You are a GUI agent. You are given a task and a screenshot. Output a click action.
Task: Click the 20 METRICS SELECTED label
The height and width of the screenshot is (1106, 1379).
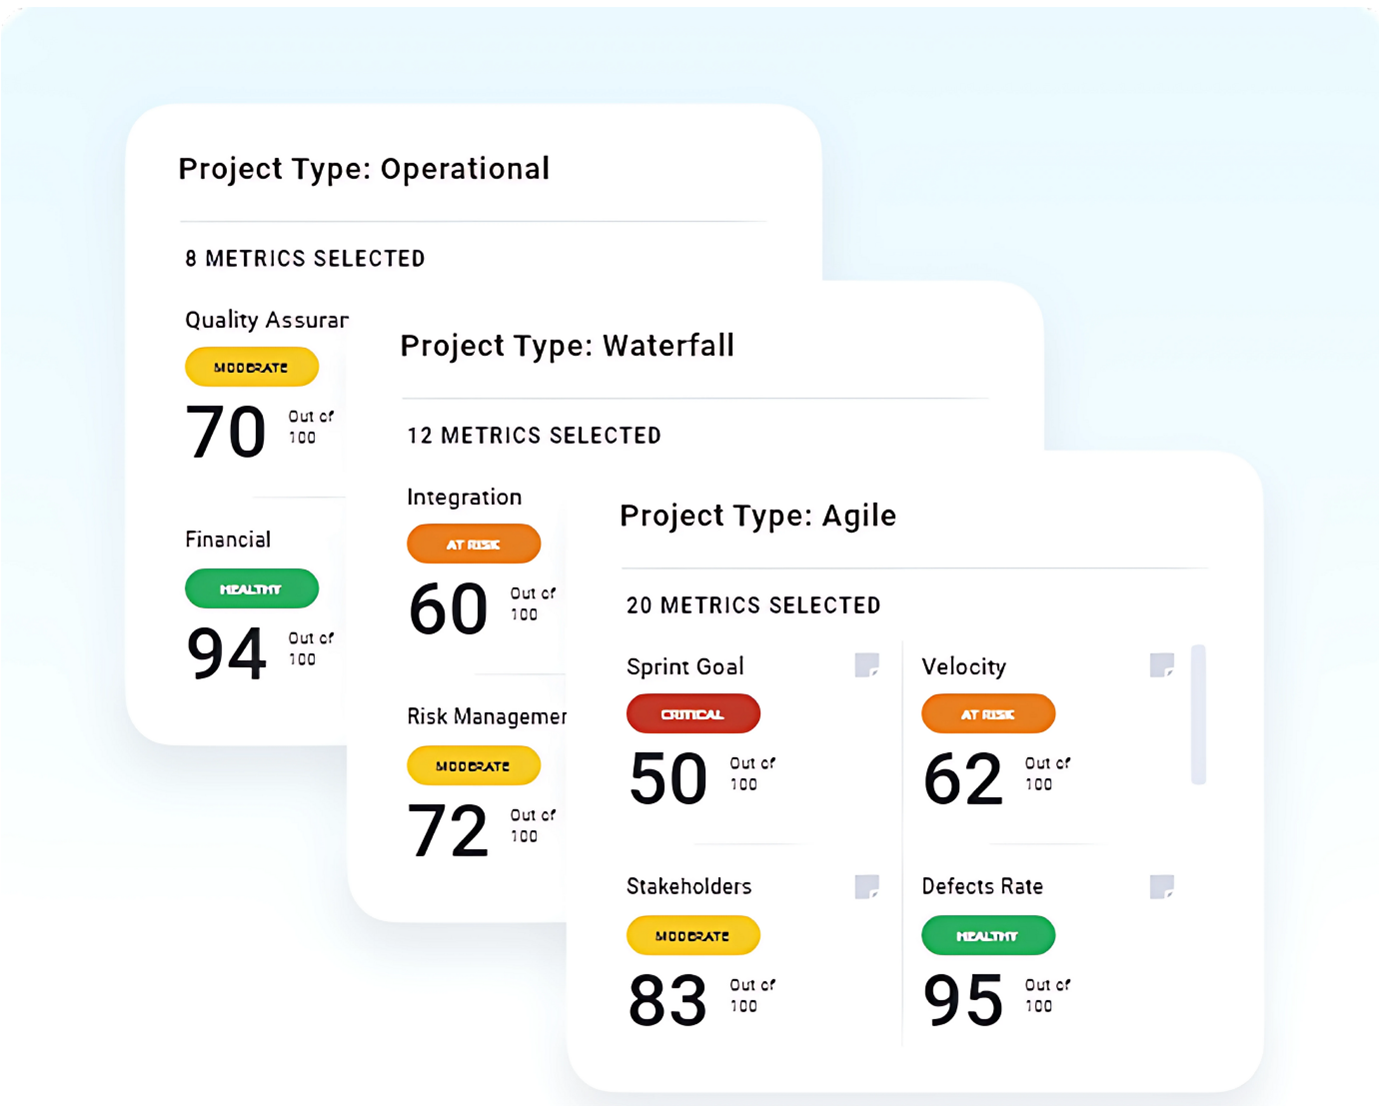coord(752,604)
